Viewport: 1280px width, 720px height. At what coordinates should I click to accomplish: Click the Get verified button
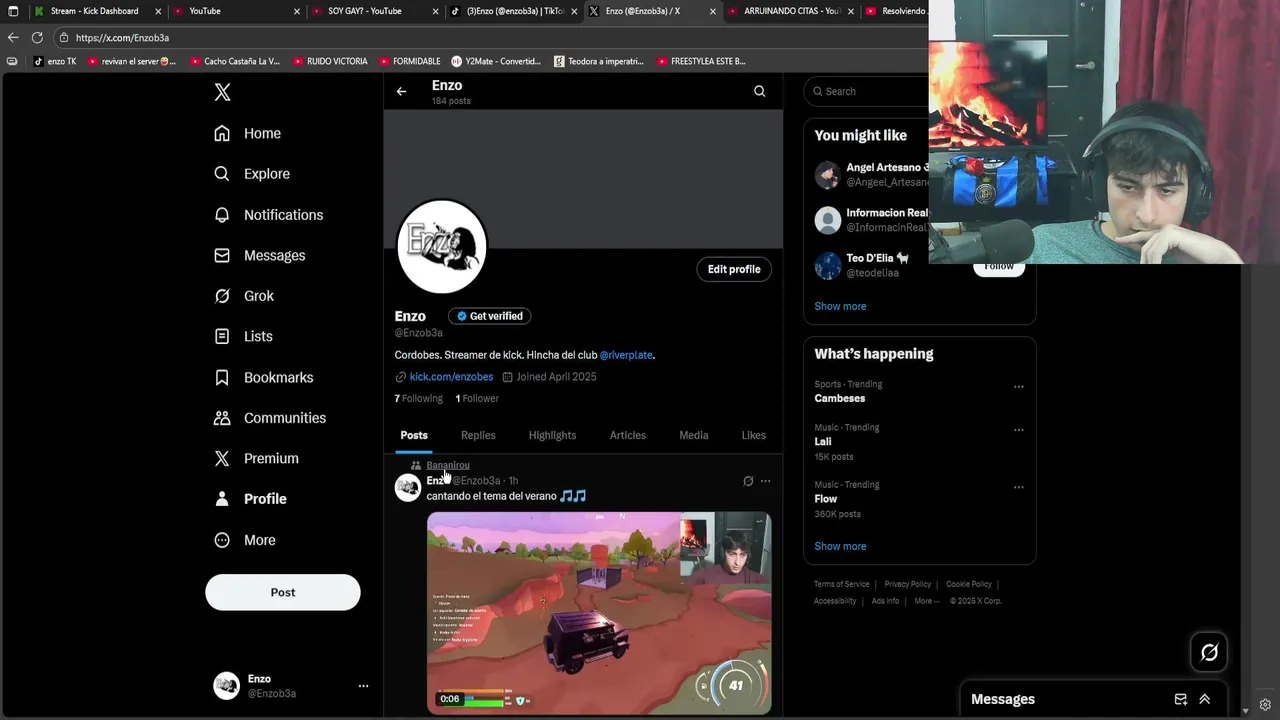490,316
